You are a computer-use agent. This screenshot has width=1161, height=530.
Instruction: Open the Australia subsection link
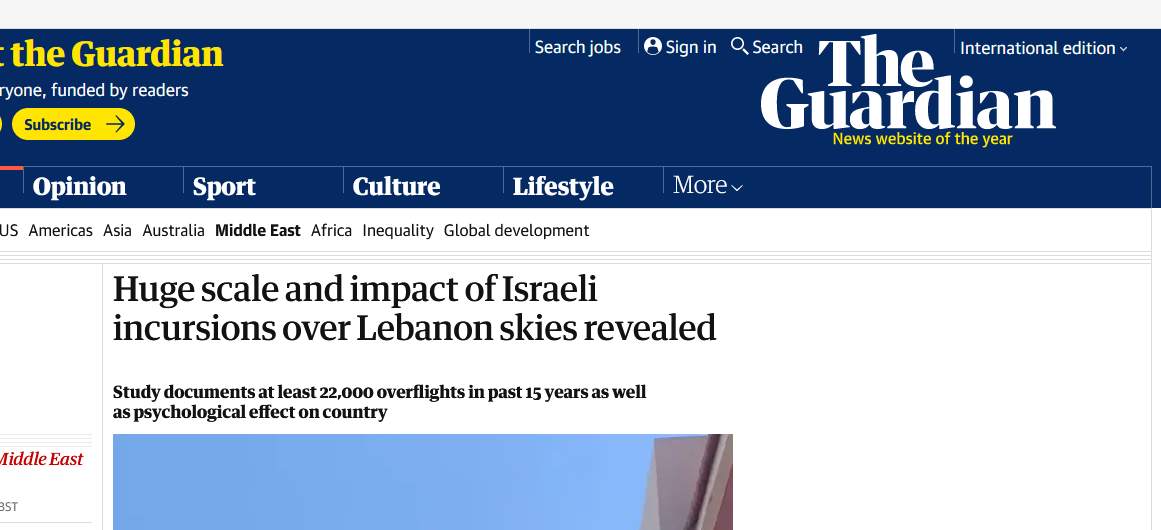[x=173, y=230]
